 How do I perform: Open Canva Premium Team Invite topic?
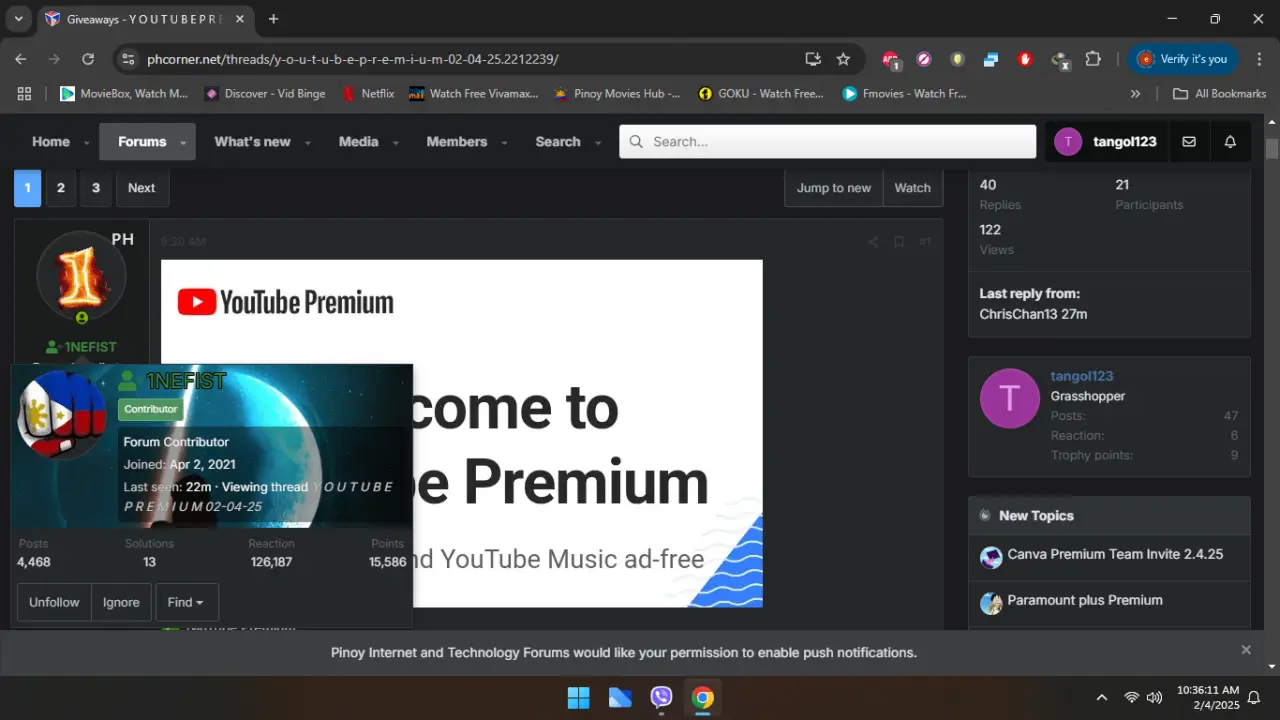[1115, 554]
